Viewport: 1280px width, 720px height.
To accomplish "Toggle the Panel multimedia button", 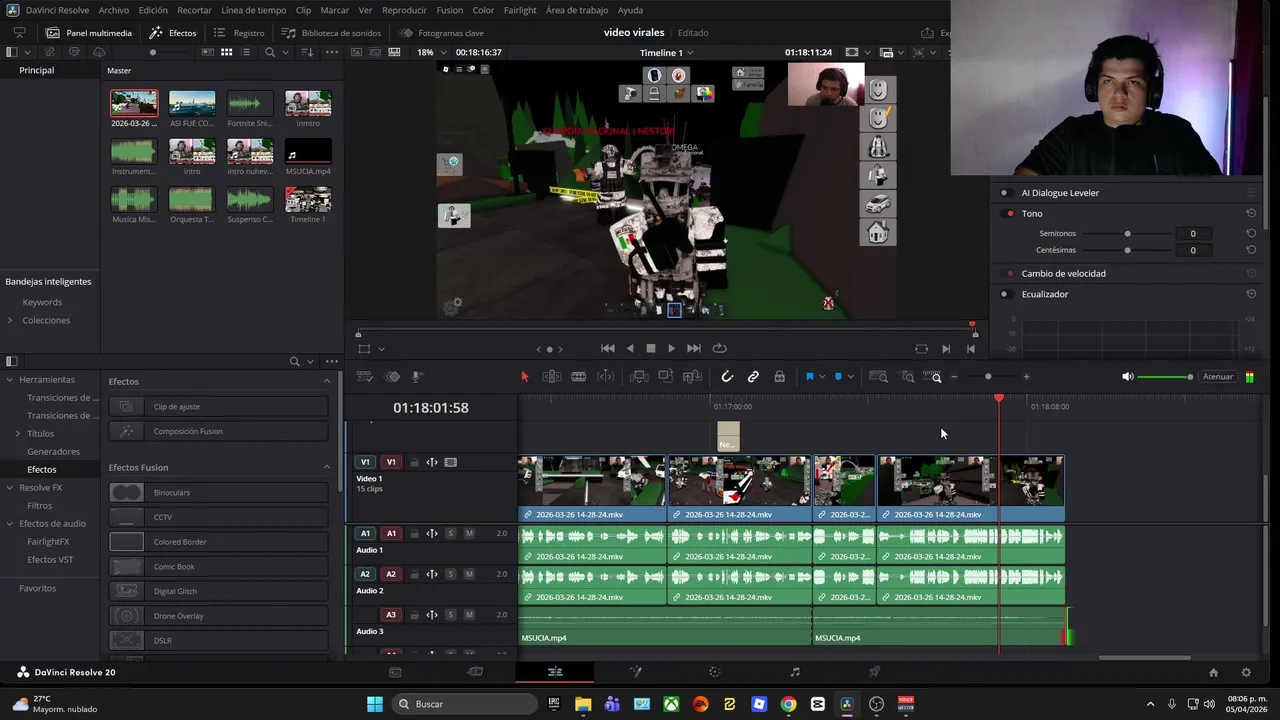I will 87,32.
